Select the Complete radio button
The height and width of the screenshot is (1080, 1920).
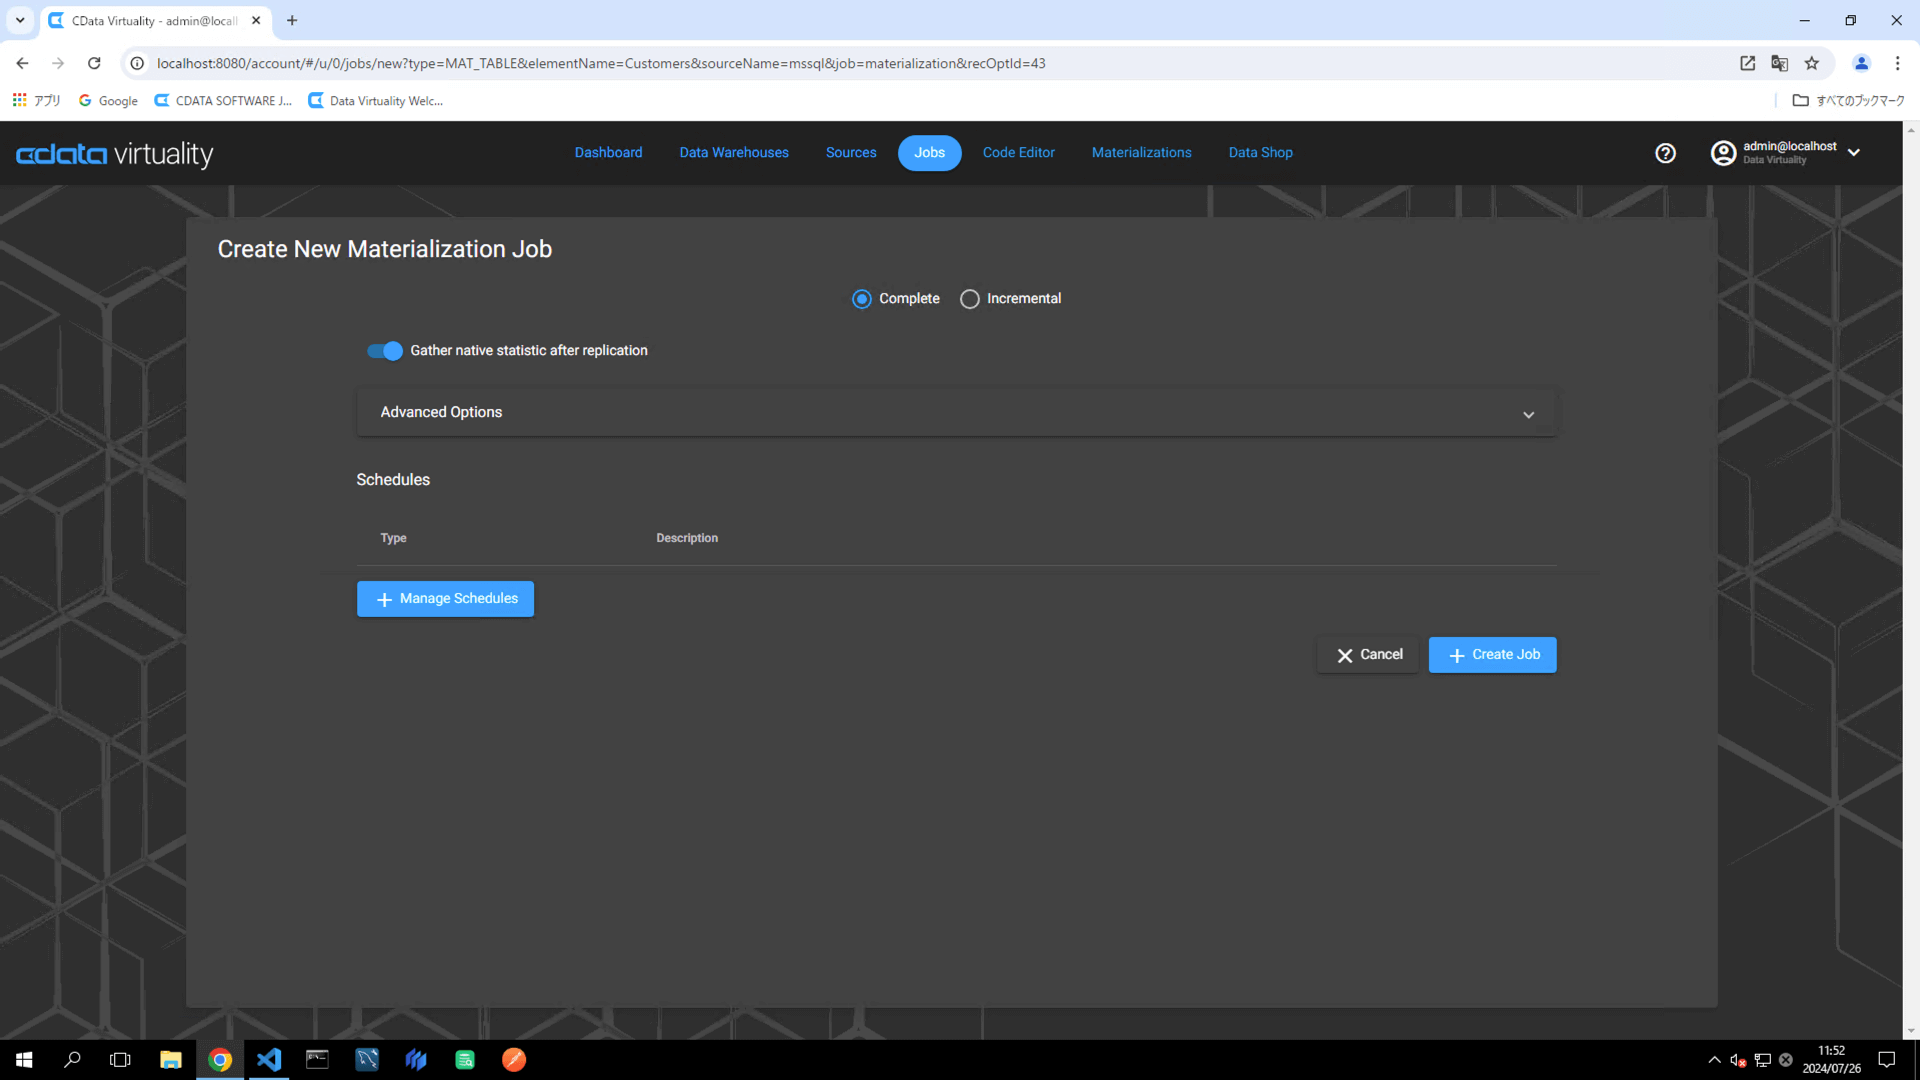click(x=862, y=299)
